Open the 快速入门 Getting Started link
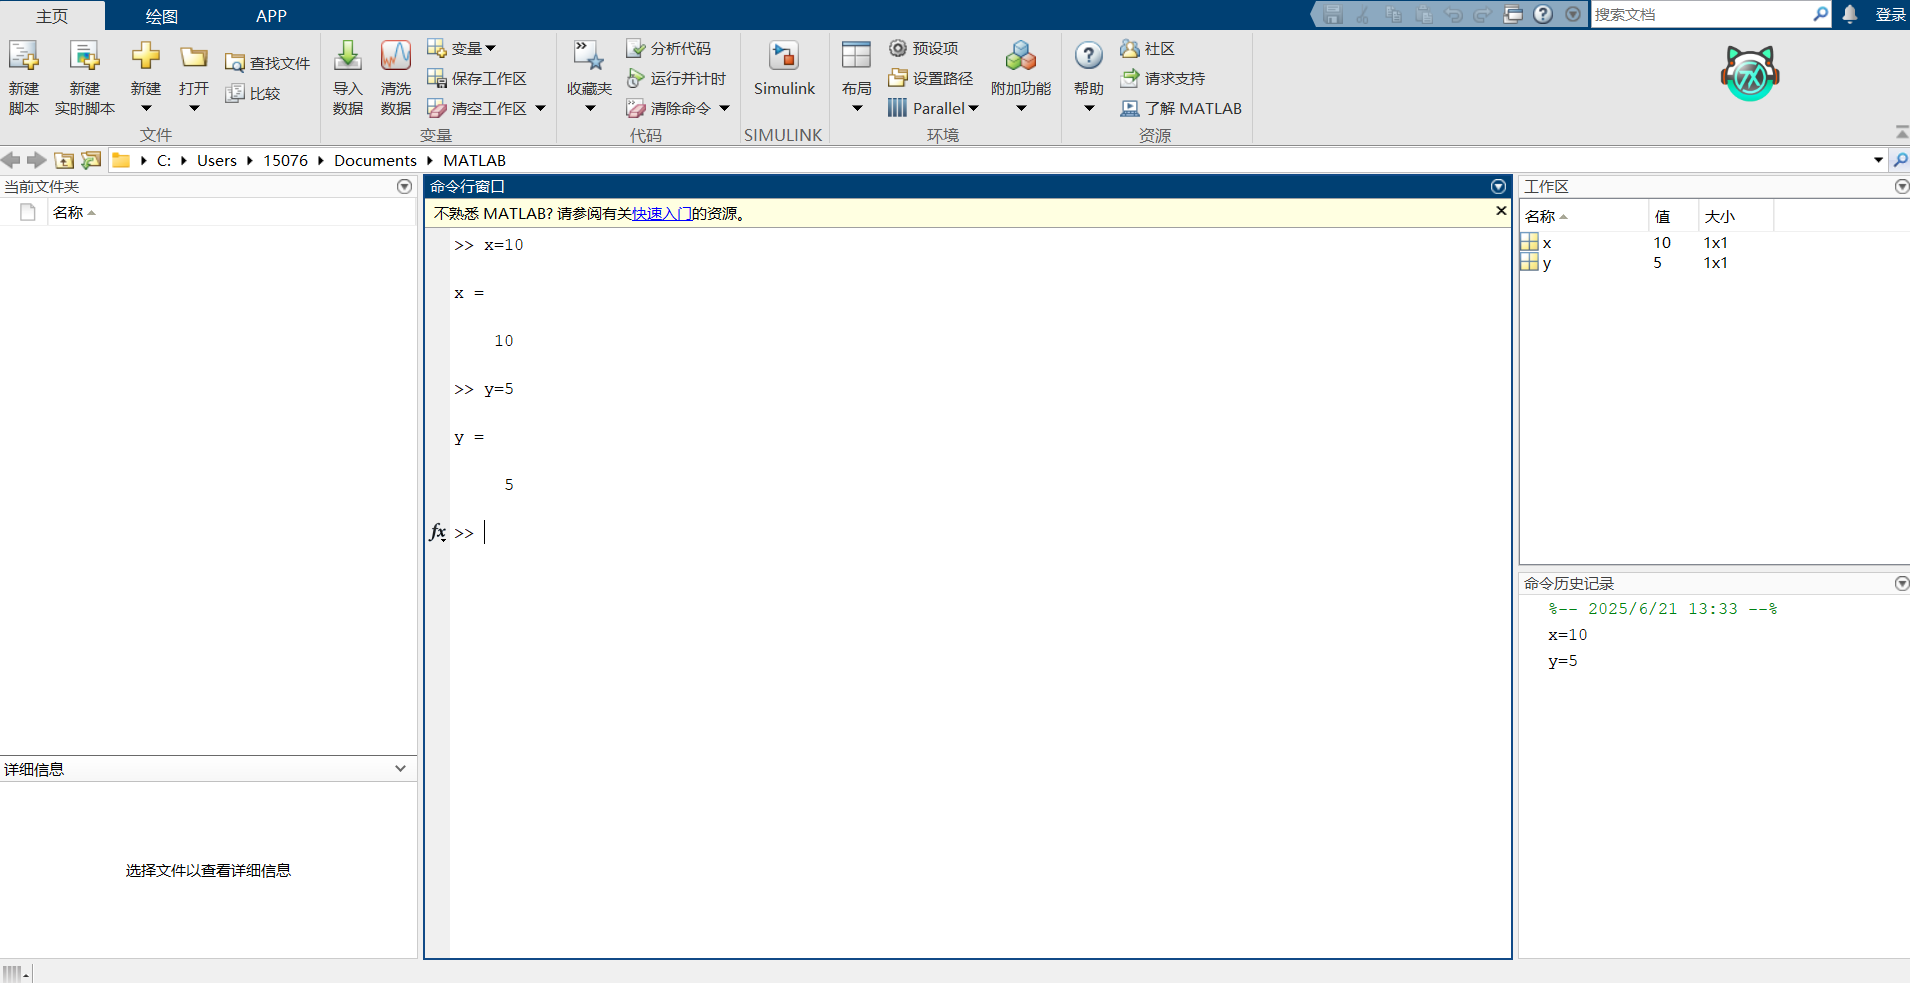Image resolution: width=1910 pixels, height=983 pixels. [661, 213]
